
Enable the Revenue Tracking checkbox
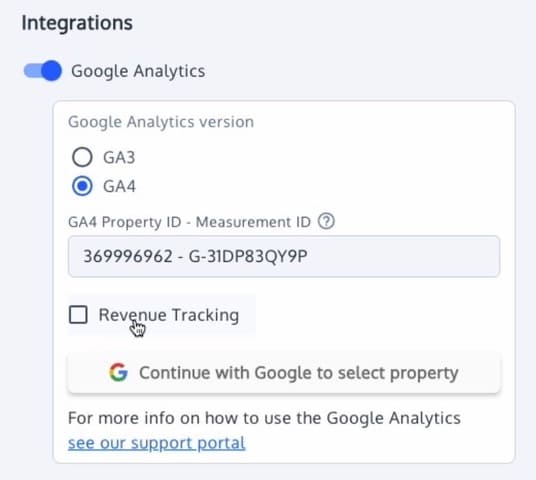point(78,315)
